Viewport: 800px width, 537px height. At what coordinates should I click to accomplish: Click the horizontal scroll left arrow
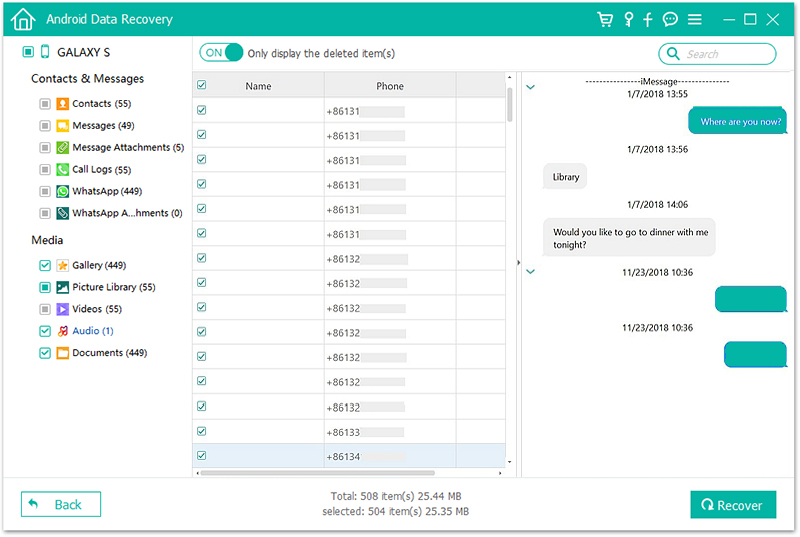pyautogui.click(x=197, y=474)
